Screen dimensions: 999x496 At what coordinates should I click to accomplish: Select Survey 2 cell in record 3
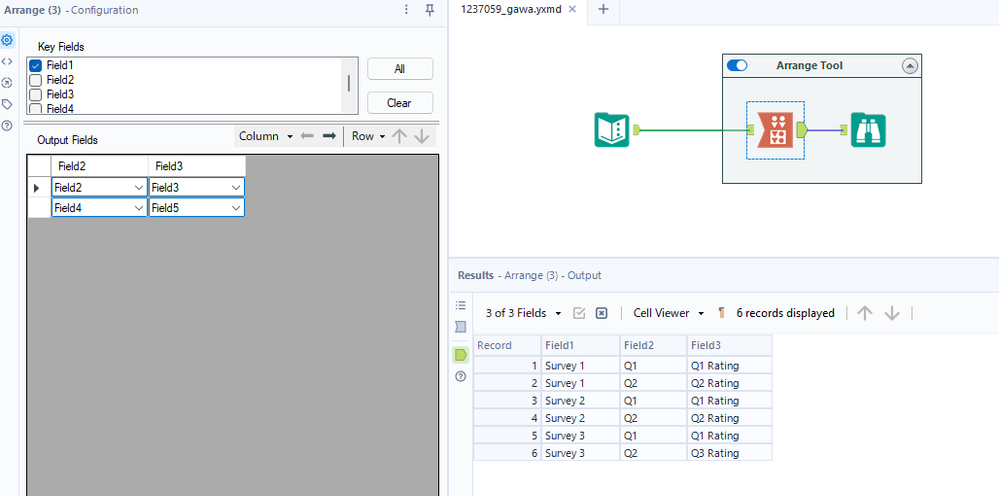coord(580,400)
